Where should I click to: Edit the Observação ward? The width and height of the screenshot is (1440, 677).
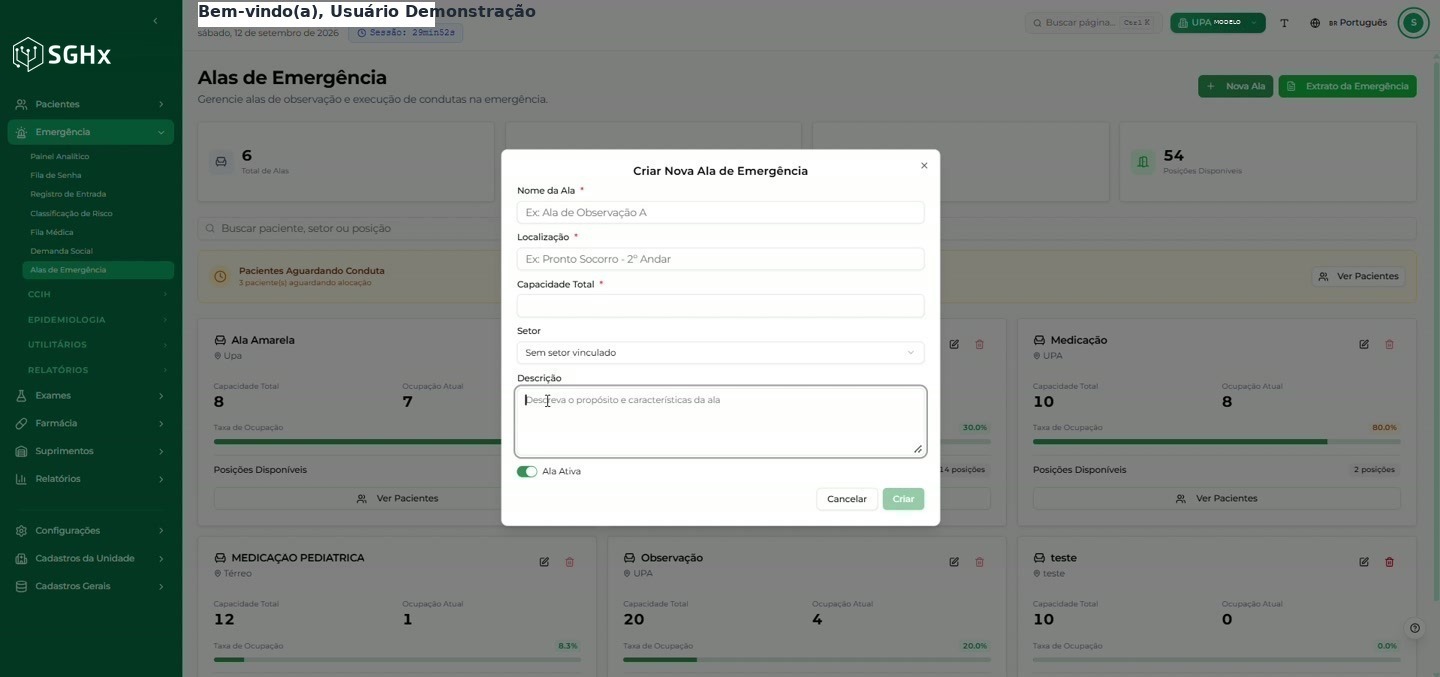[954, 562]
